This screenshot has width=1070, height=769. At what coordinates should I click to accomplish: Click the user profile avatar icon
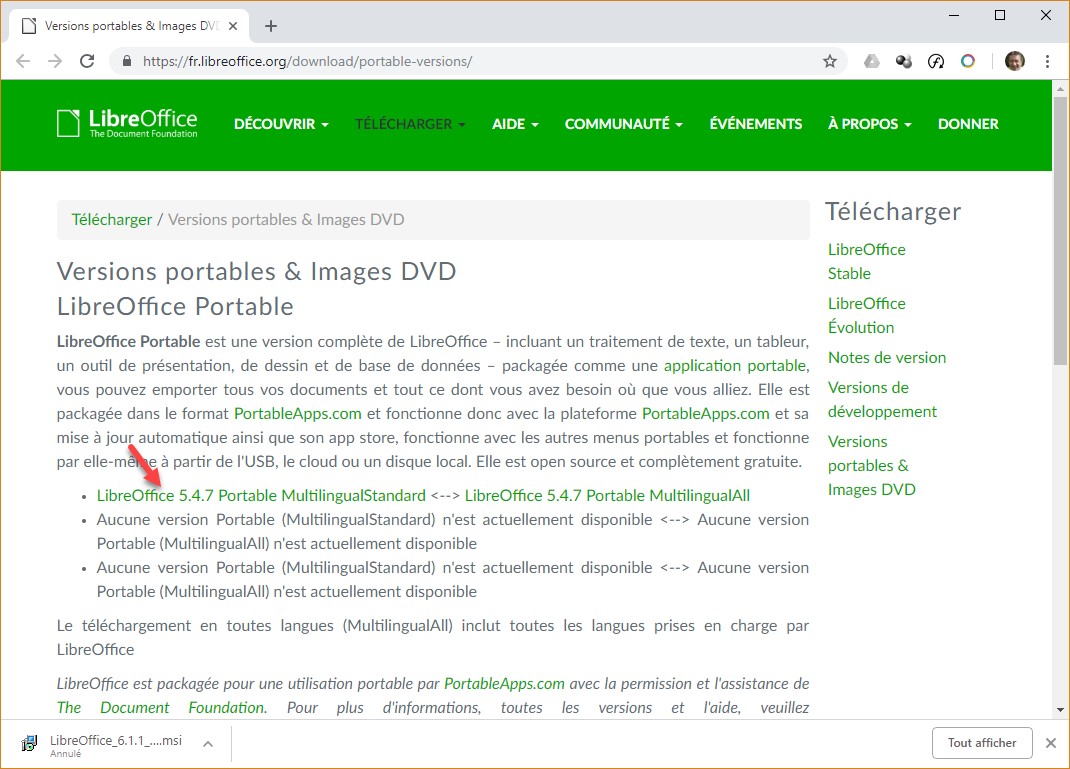pos(1014,61)
